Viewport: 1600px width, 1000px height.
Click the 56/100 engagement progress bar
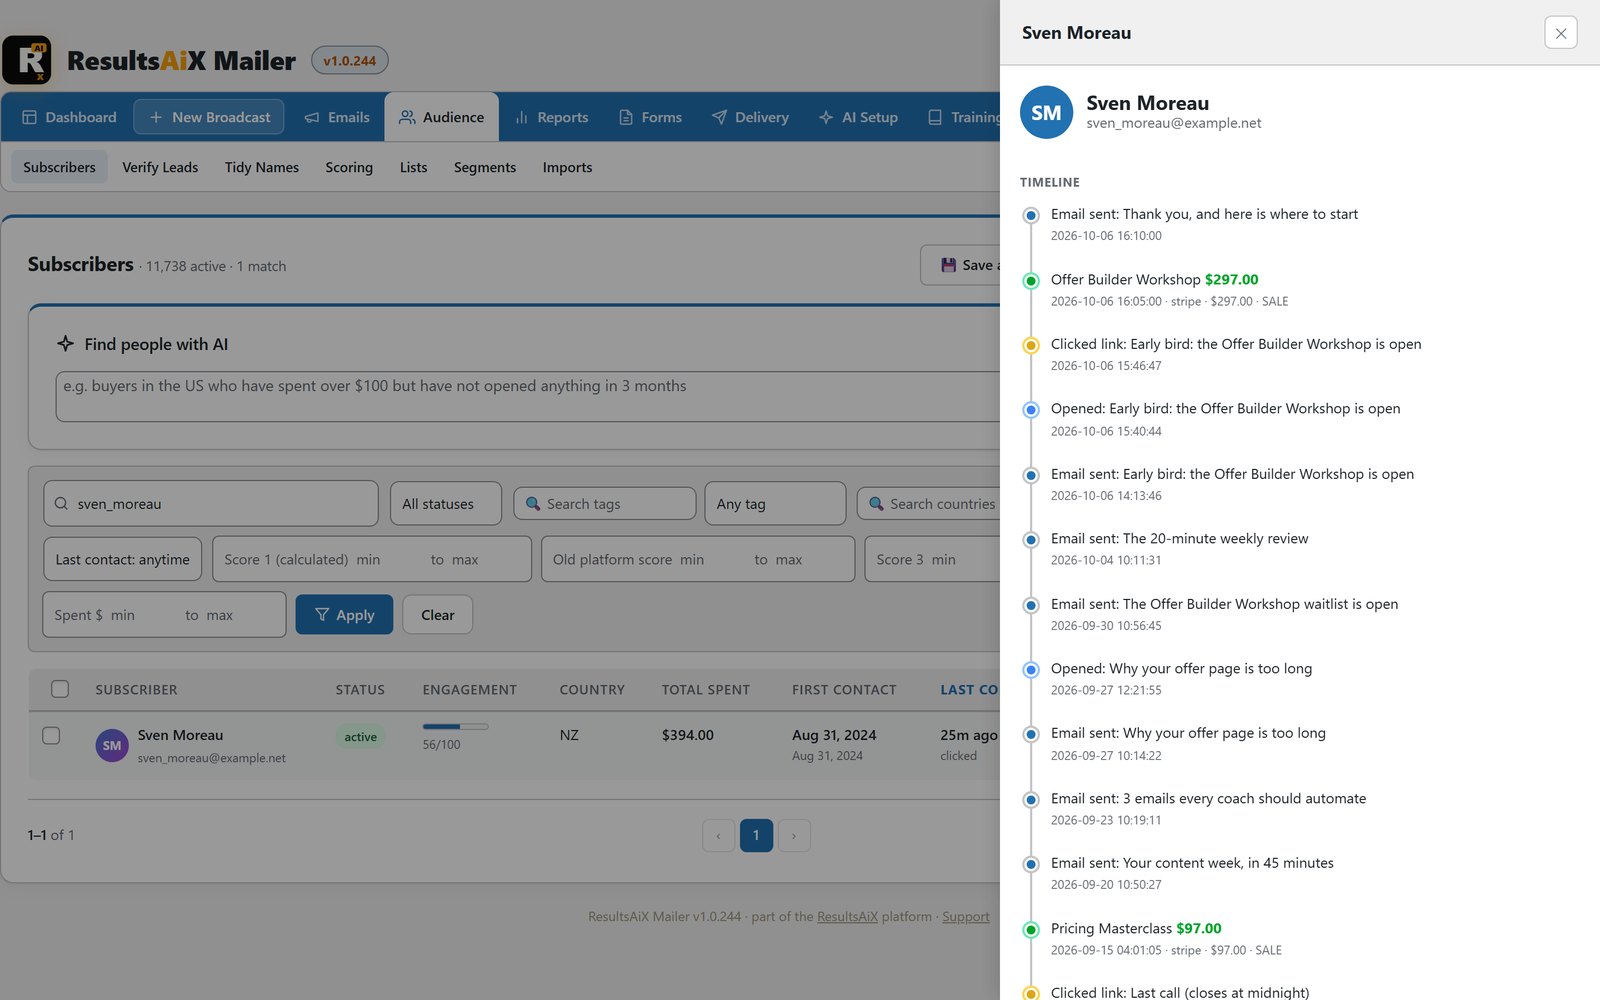(455, 726)
